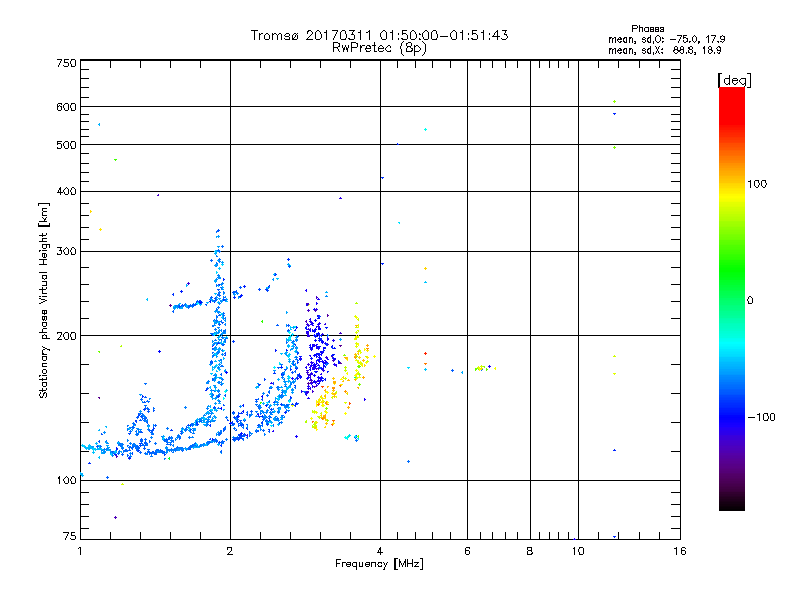Click the x-axis tick label '16'
This screenshot has width=800, height=600.
[x=680, y=551]
